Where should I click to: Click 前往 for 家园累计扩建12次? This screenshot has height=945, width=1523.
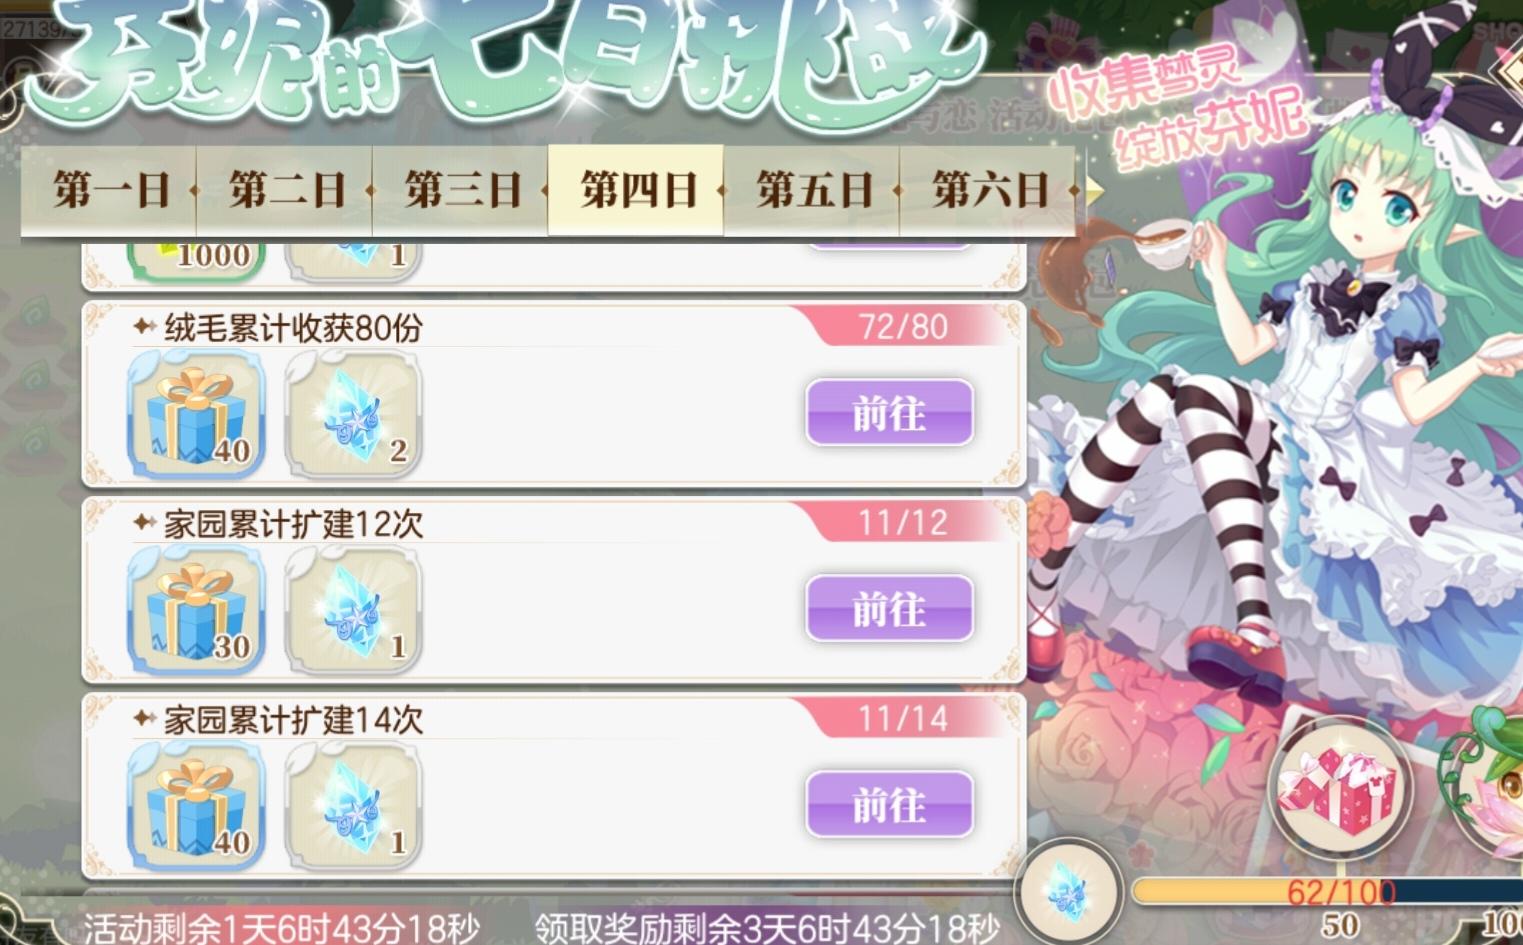point(889,608)
